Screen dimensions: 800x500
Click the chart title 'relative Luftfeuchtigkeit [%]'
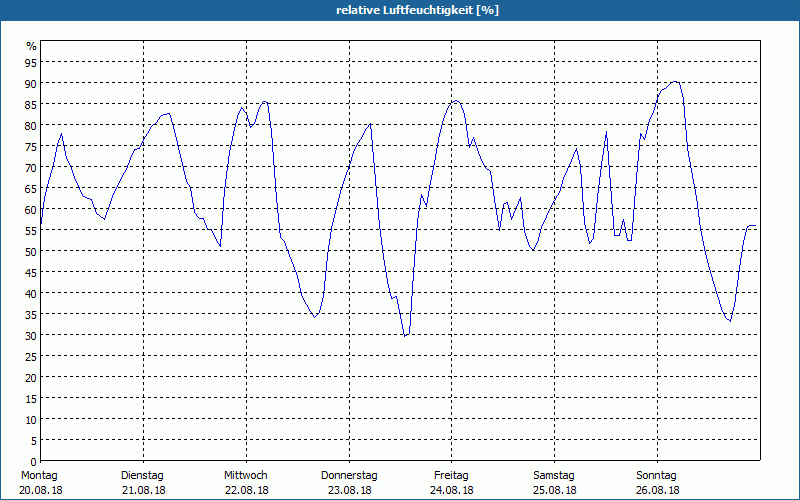(x=417, y=10)
